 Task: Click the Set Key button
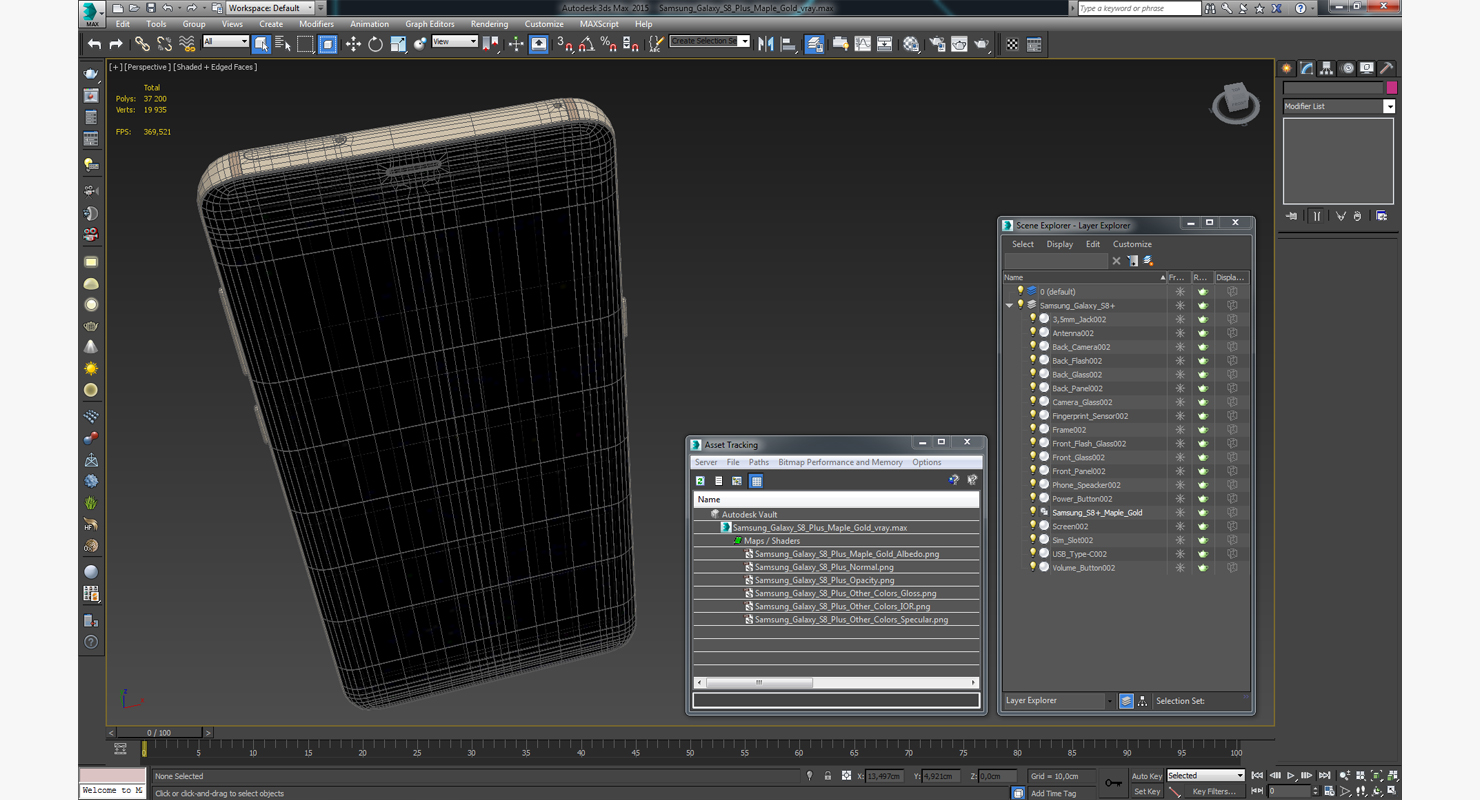coord(1147,792)
